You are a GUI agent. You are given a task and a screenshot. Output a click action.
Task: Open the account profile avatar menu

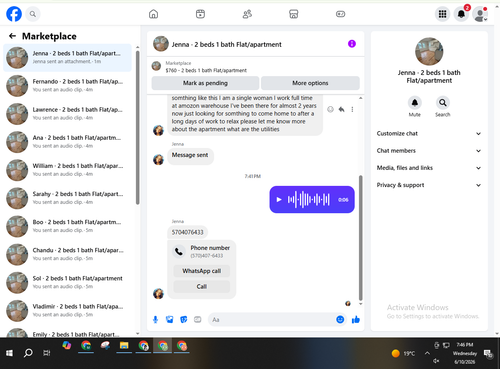pyautogui.click(x=480, y=14)
